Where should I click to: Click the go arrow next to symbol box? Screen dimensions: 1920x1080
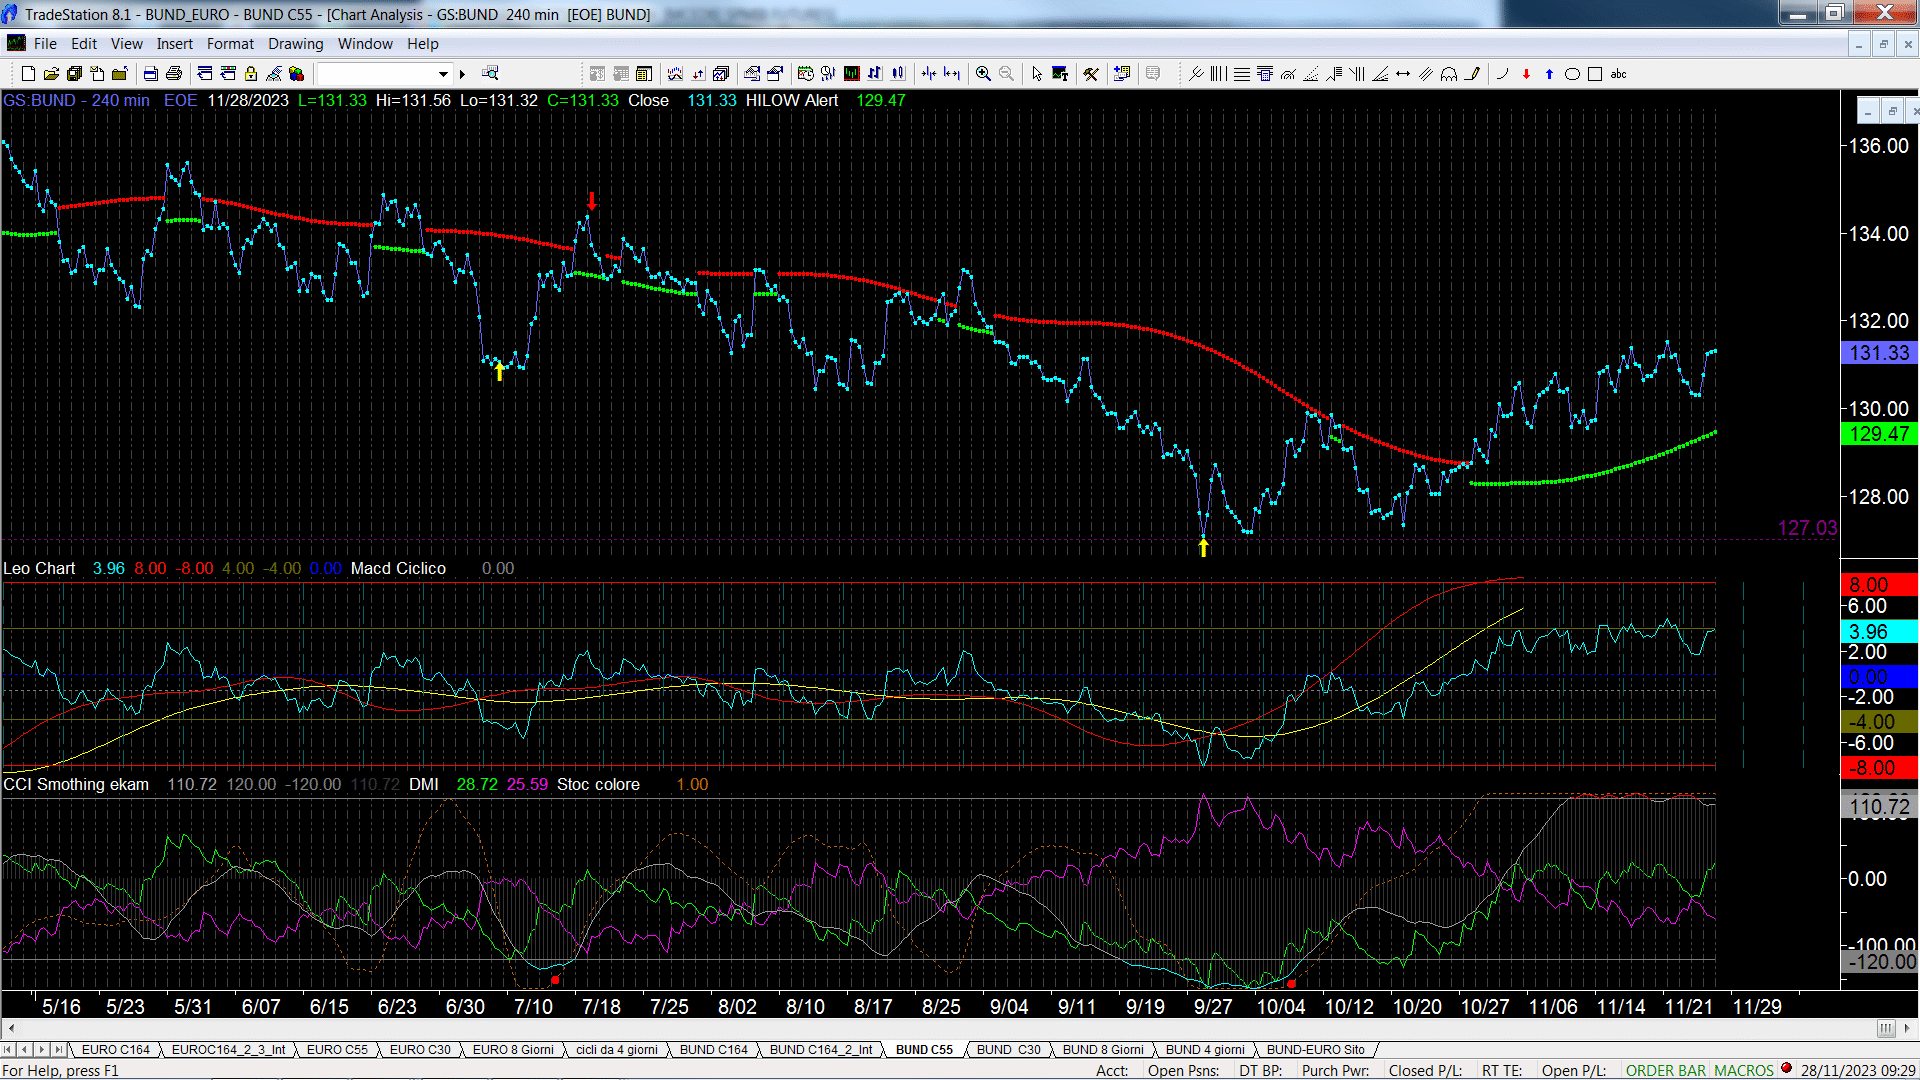(x=462, y=74)
